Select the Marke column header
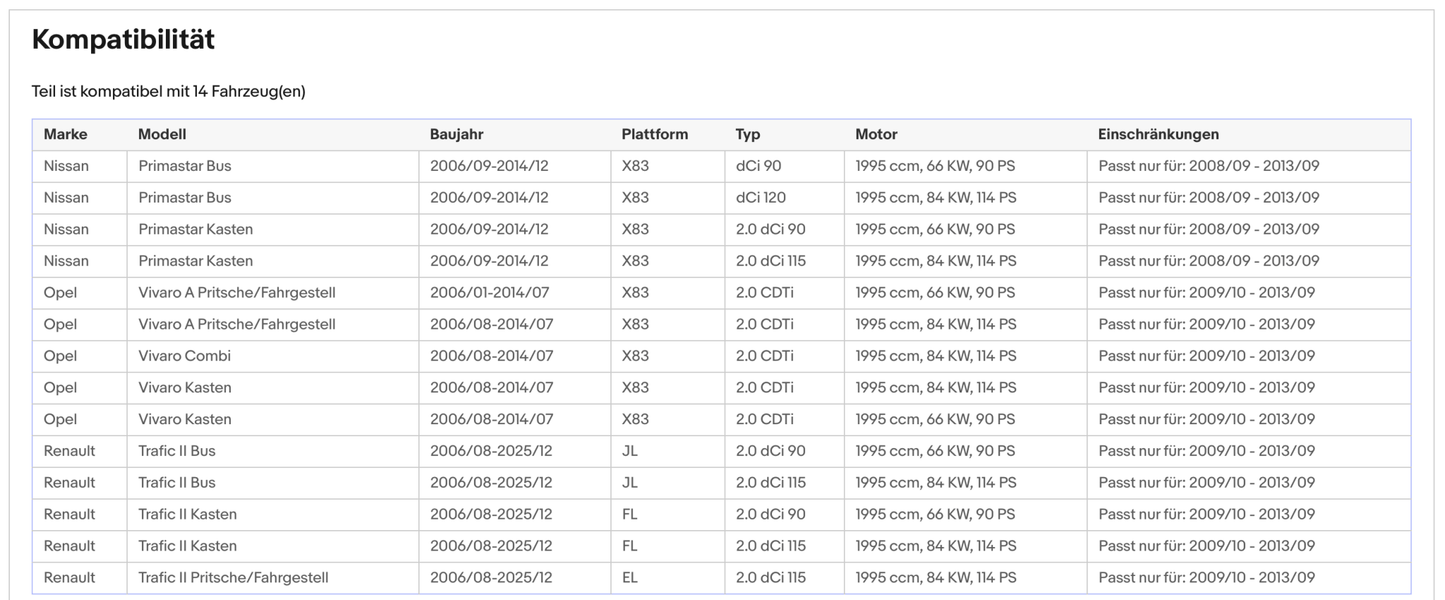Image resolution: width=1445 pixels, height=600 pixels. point(65,133)
